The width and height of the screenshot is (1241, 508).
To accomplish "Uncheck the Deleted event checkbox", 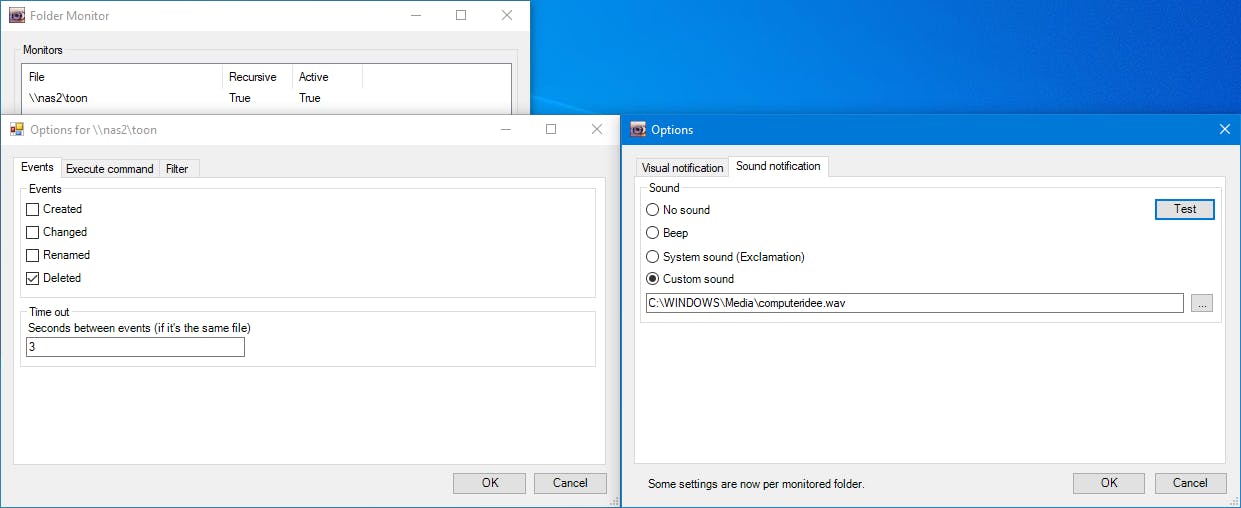I will [x=33, y=278].
